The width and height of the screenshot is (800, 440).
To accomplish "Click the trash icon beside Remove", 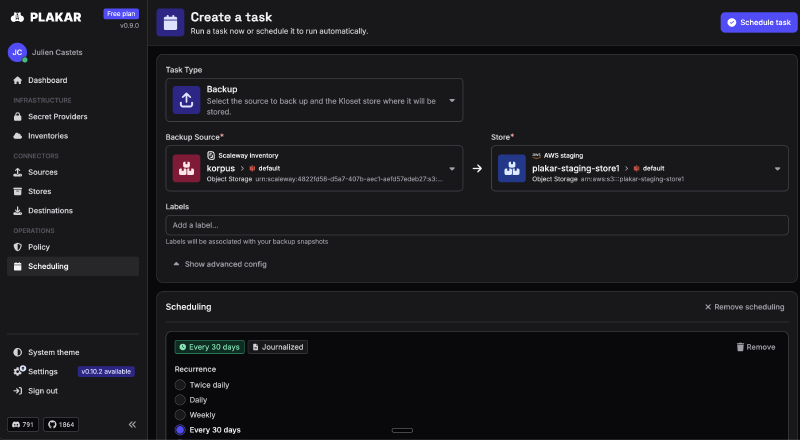I will click(x=740, y=347).
